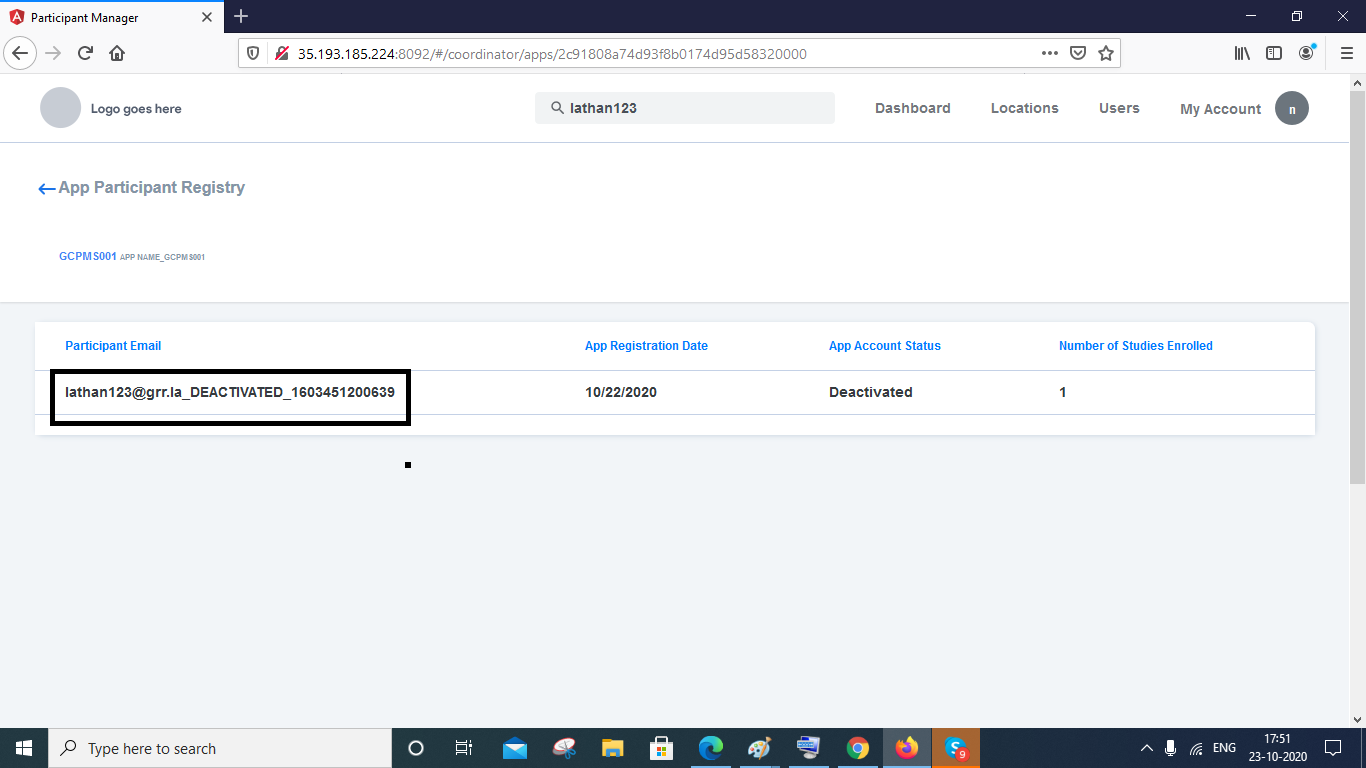
Task: Bookmark the page with the star icon
Action: point(1106,53)
